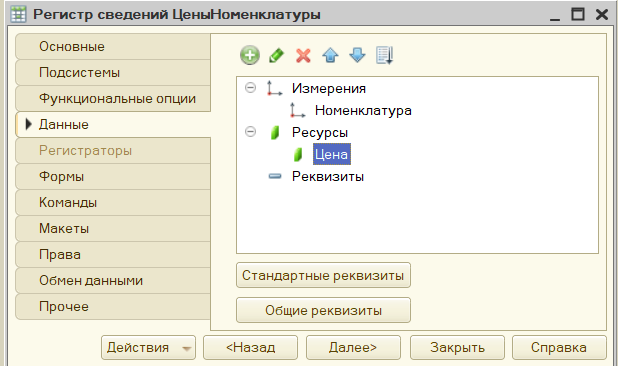Open help via the Справка button
618x366 pixels.
(x=559, y=347)
